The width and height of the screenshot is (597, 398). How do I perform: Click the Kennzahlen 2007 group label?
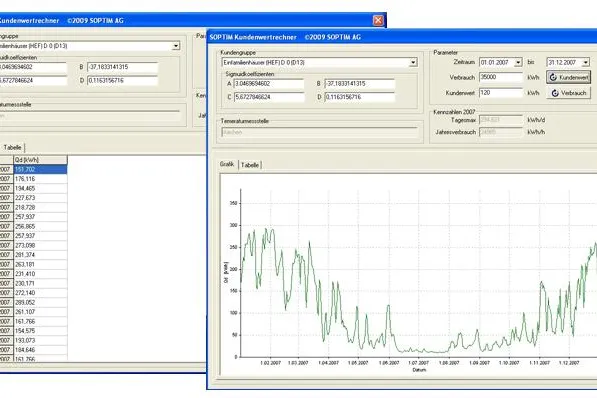coord(454,112)
